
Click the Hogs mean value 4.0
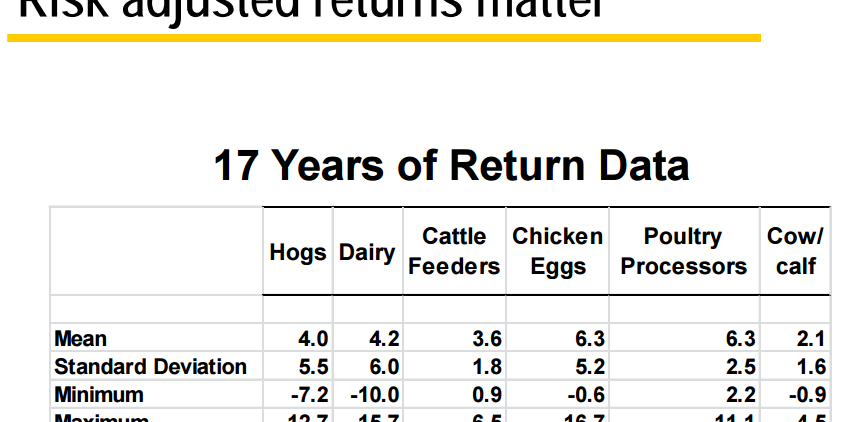(313, 339)
